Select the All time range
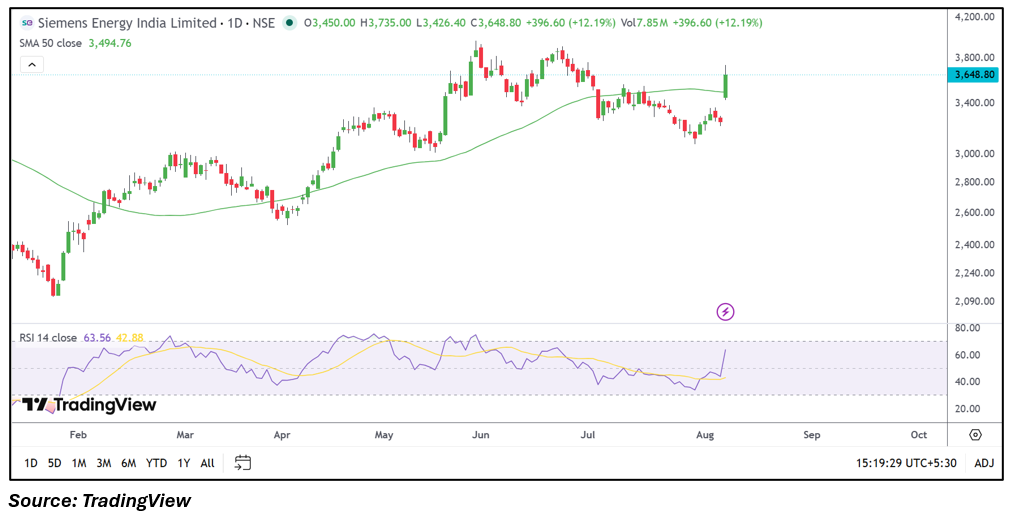Screen dimensions: 1017x516 [207, 463]
